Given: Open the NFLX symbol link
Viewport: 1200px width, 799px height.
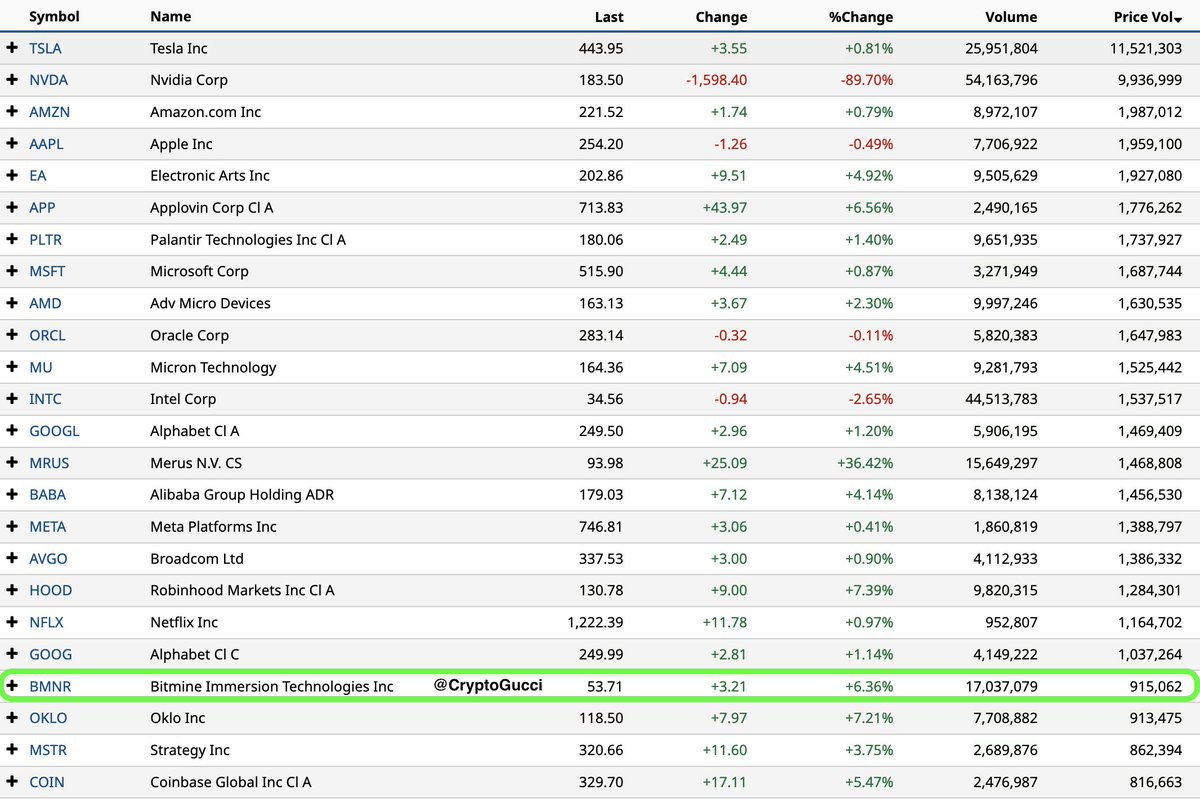Looking at the screenshot, I should coord(46,622).
